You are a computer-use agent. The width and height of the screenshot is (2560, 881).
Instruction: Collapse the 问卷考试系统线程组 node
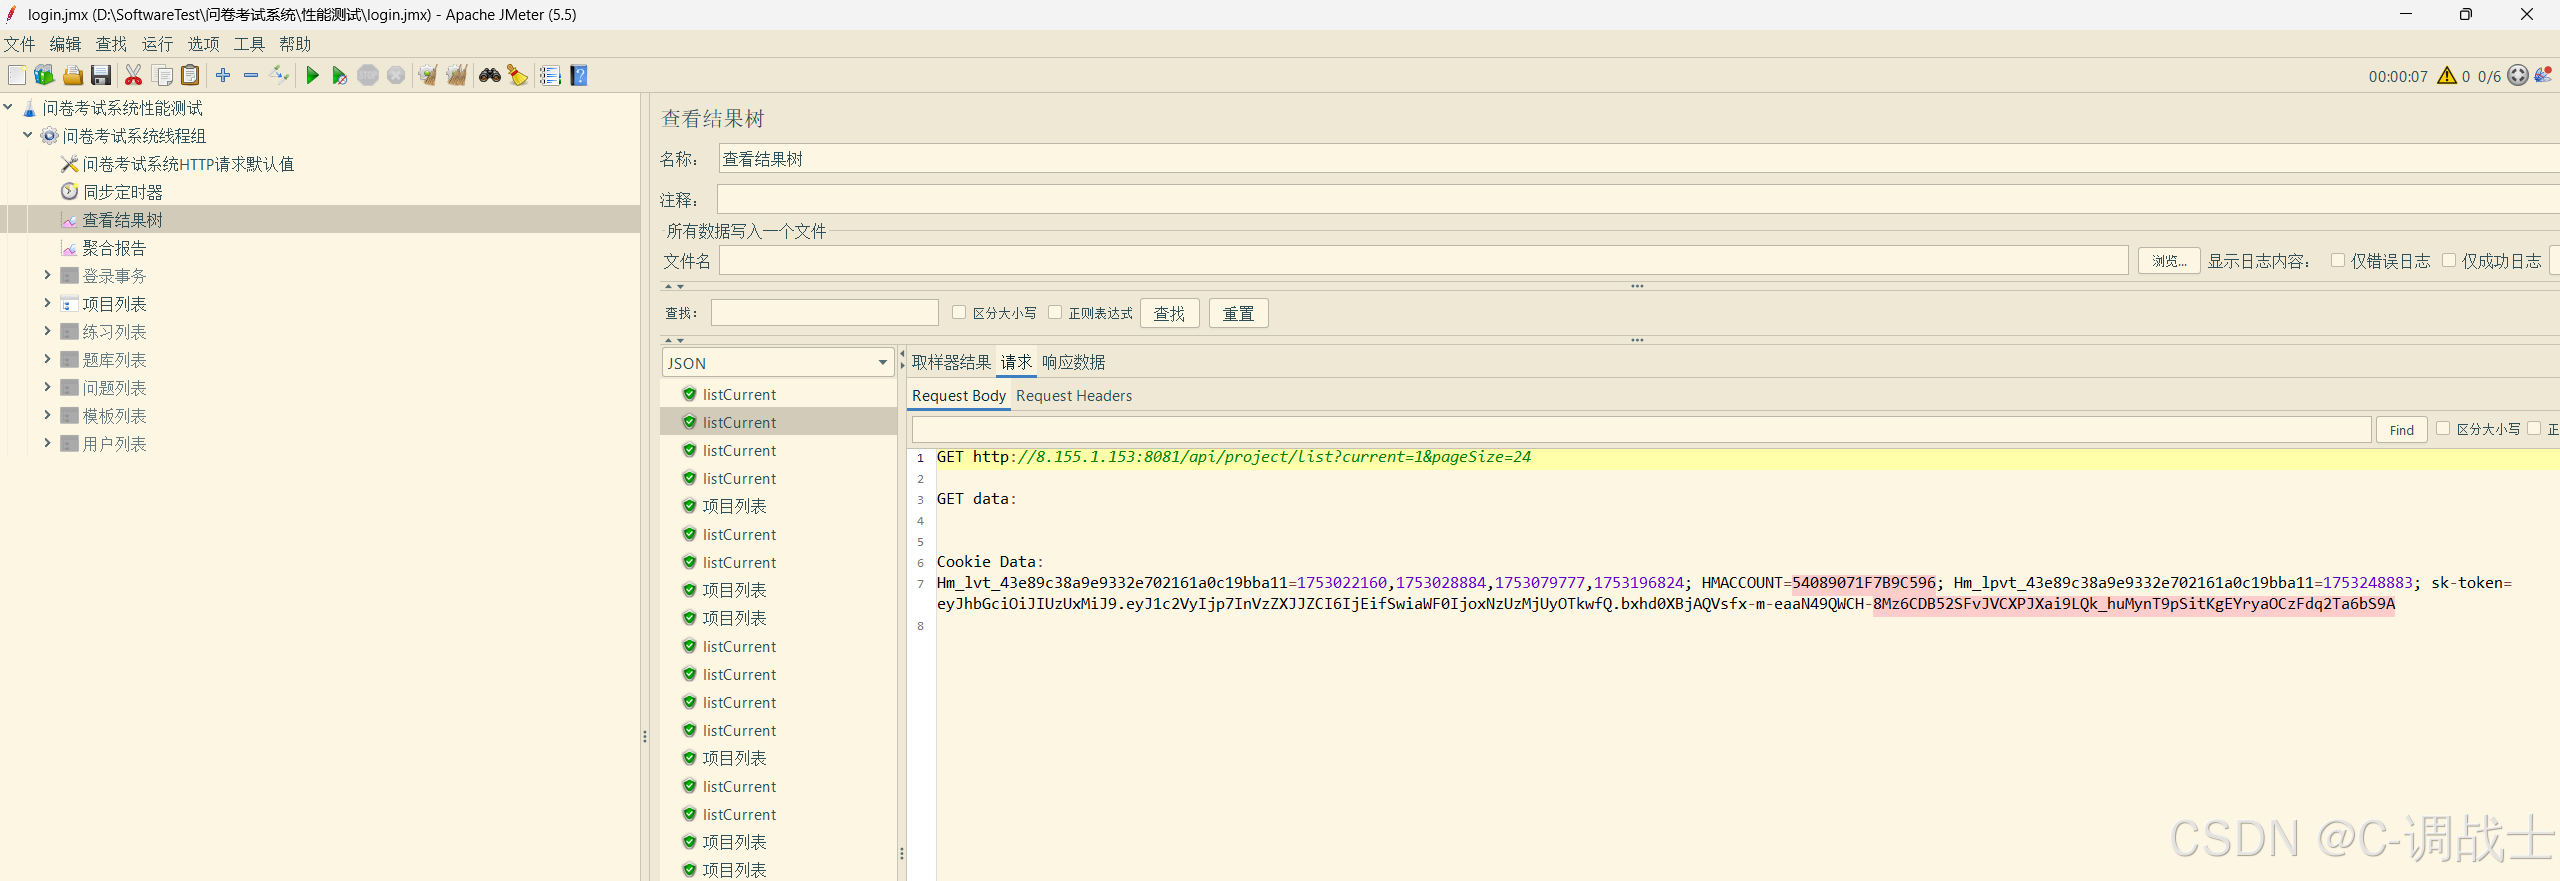[x=28, y=135]
